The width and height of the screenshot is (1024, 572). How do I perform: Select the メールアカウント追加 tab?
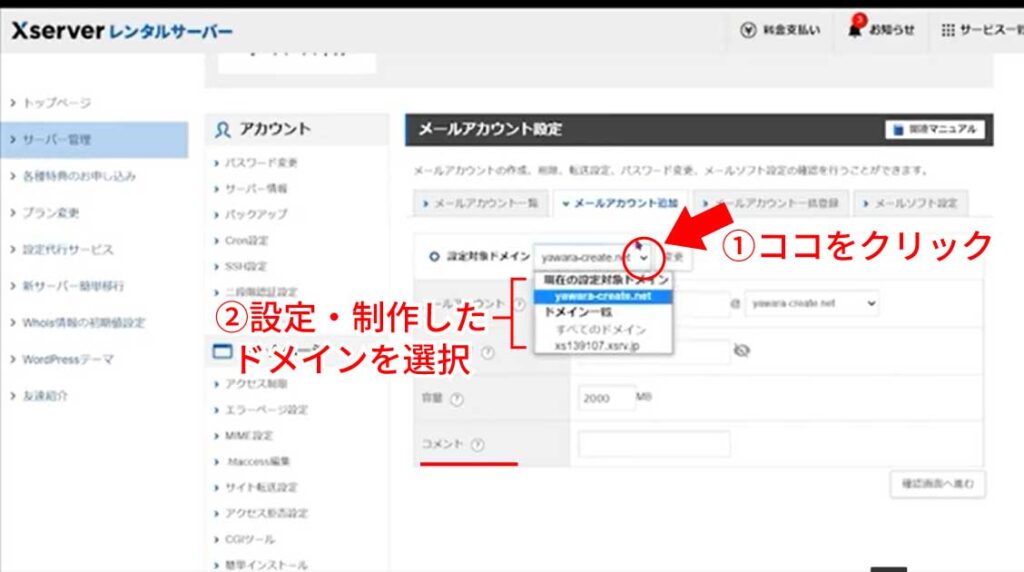tap(620, 203)
